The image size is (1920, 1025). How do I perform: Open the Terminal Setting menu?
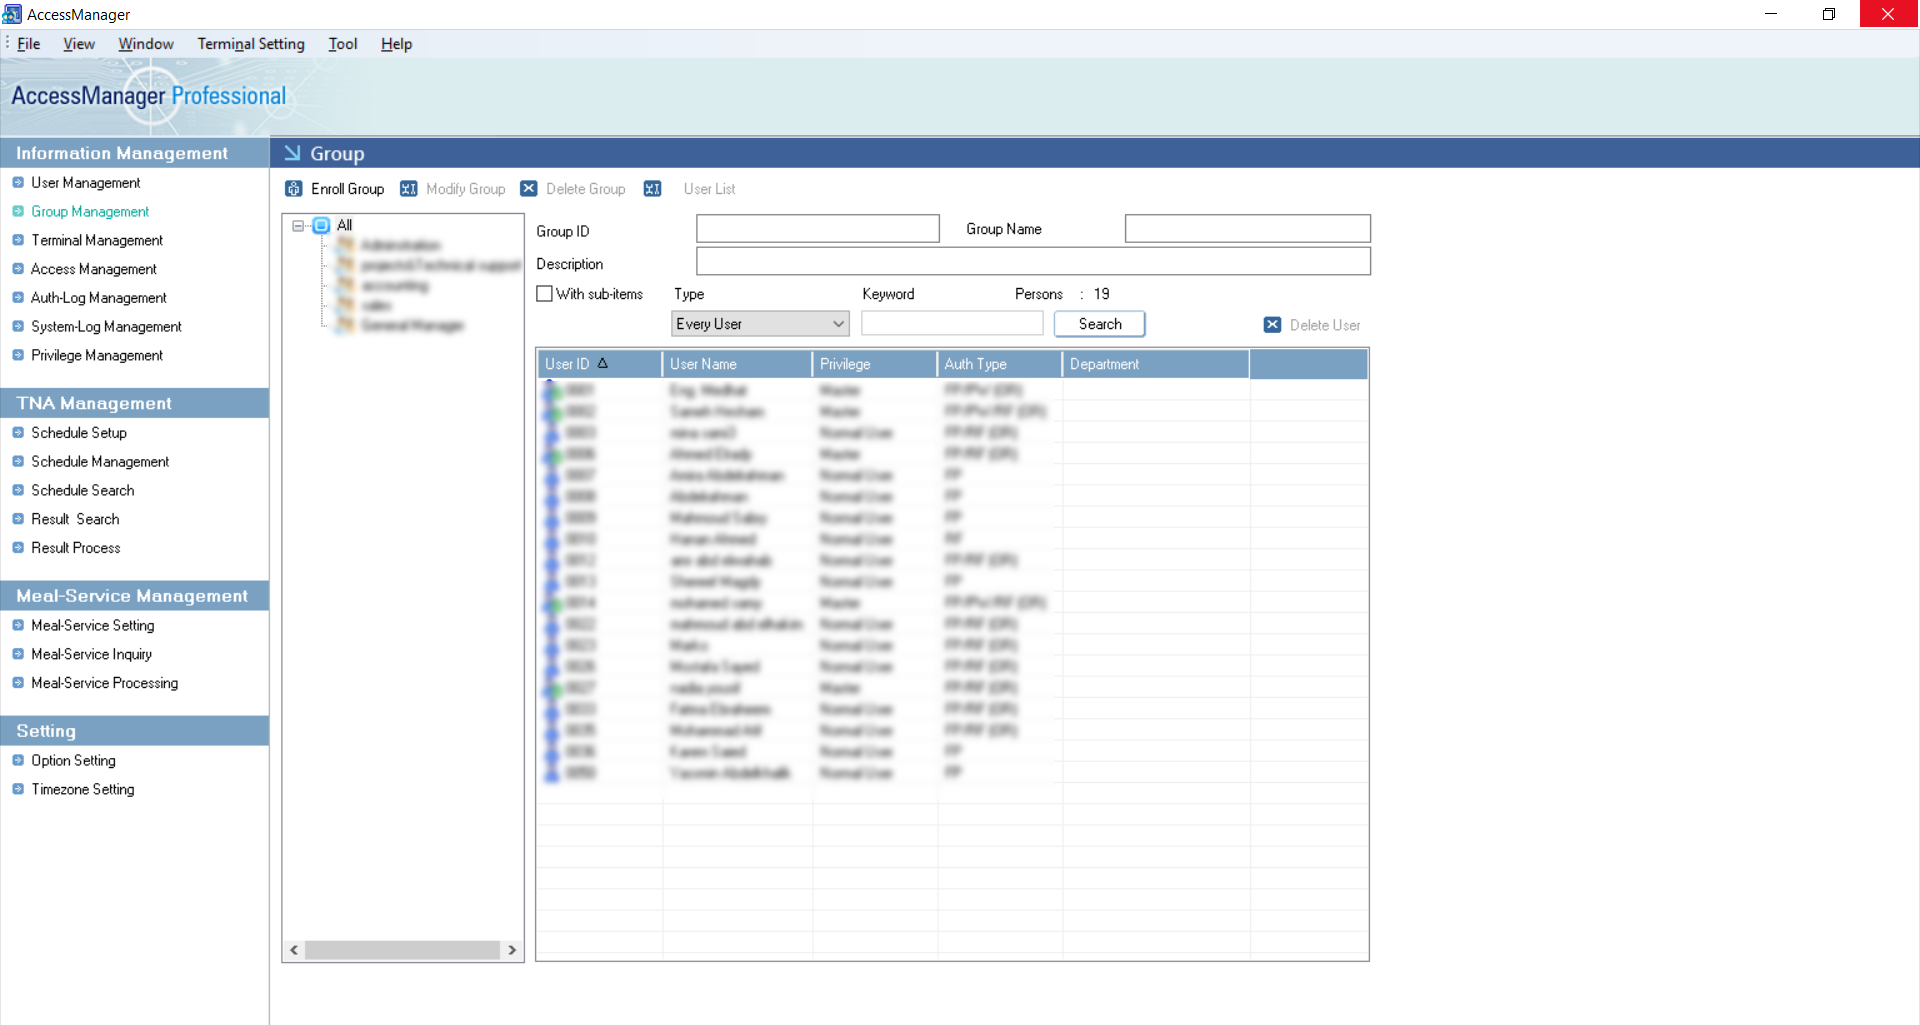[250, 44]
